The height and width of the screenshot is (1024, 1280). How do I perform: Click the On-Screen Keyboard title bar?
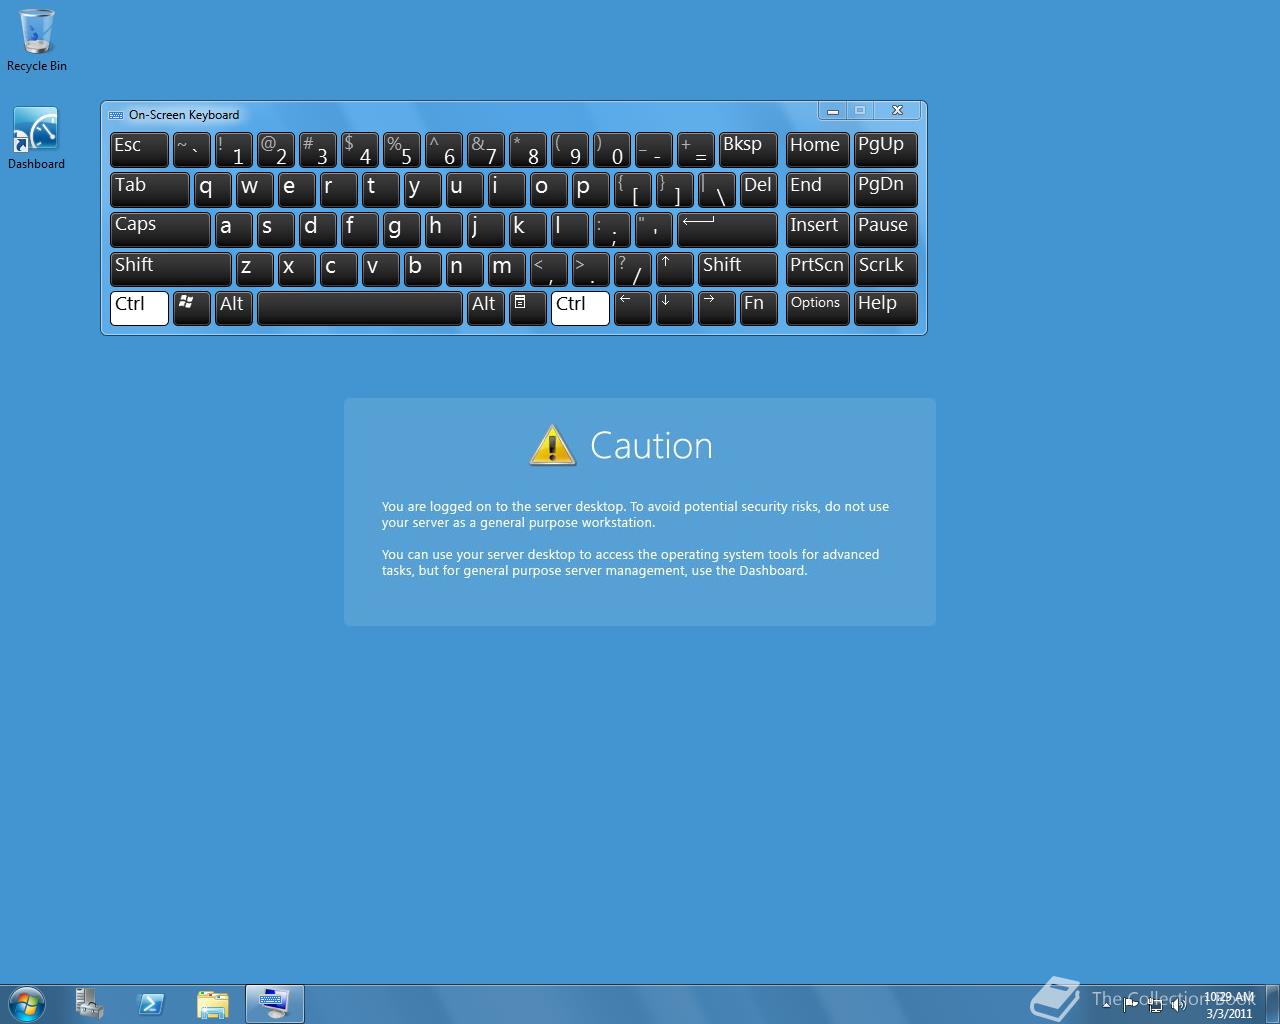point(460,114)
